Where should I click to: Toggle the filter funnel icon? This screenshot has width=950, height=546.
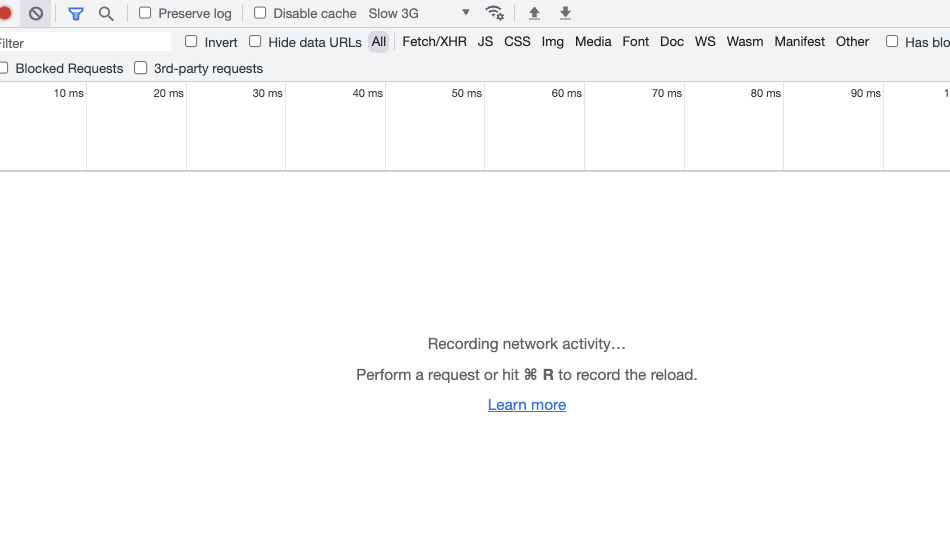coord(76,13)
